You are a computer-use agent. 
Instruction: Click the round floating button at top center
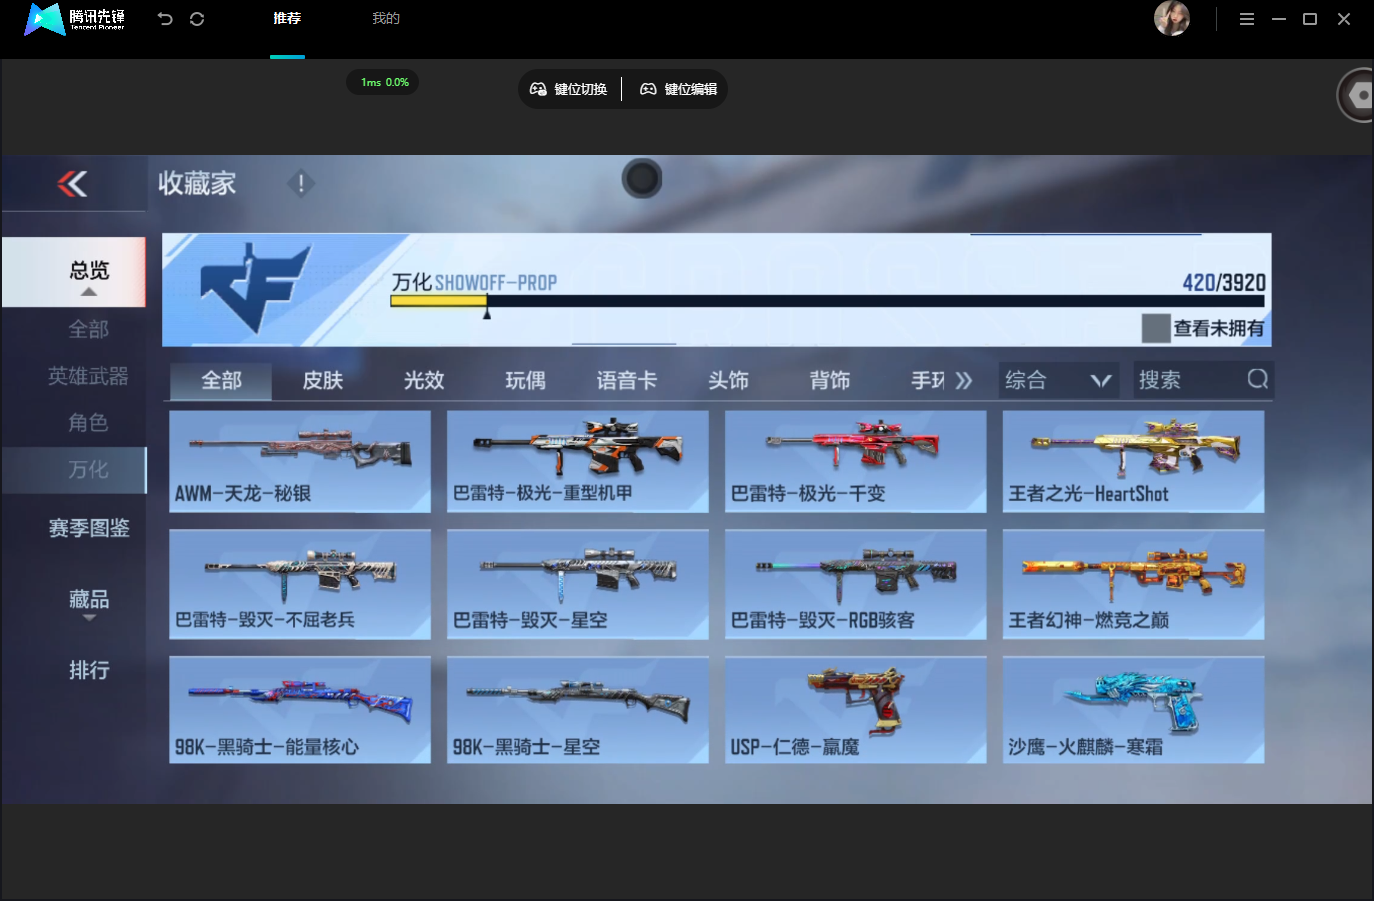pos(642,179)
